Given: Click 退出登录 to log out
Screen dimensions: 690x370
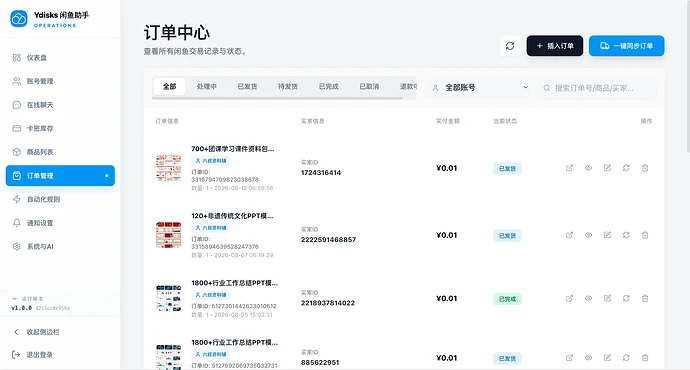Looking at the screenshot, I should point(60,355).
